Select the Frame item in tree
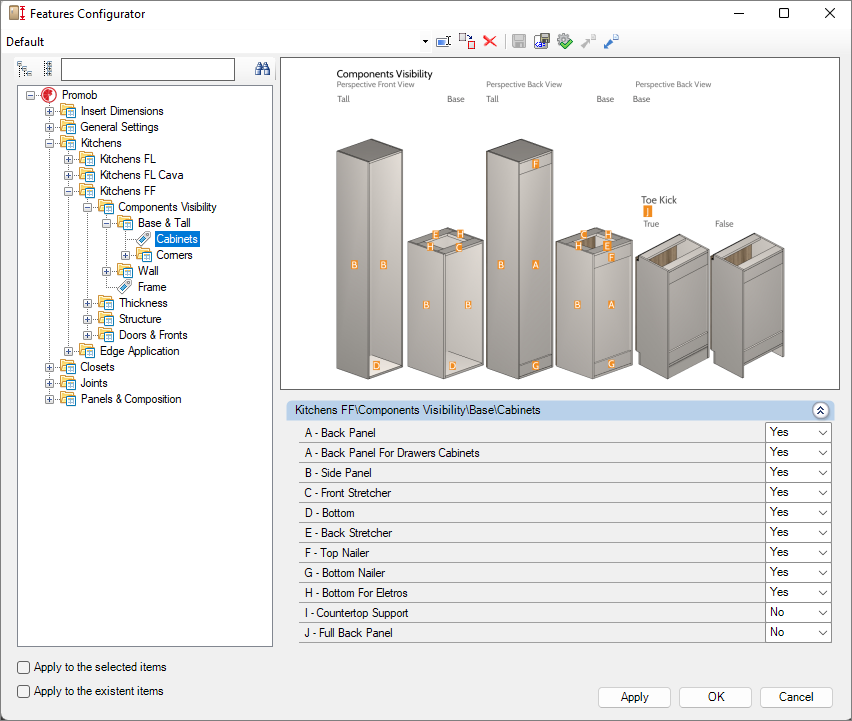 tap(152, 287)
